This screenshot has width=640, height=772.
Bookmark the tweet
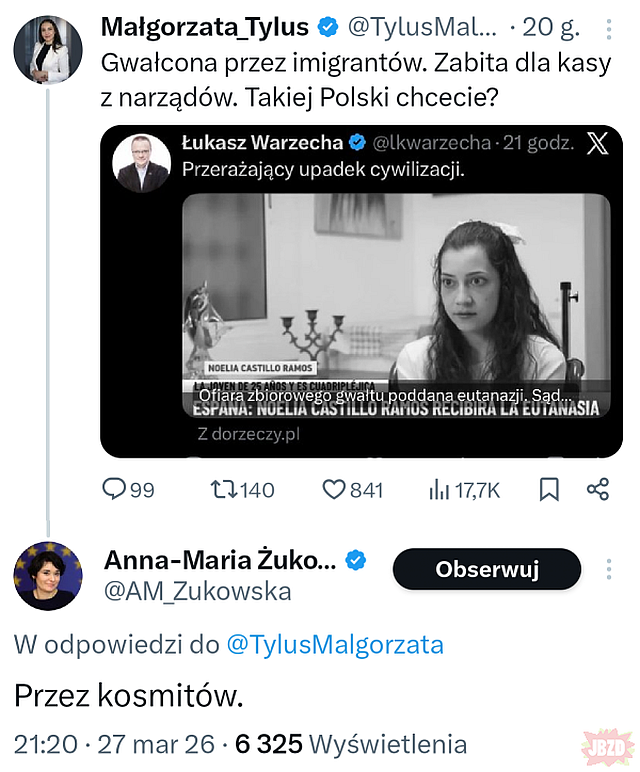click(549, 489)
